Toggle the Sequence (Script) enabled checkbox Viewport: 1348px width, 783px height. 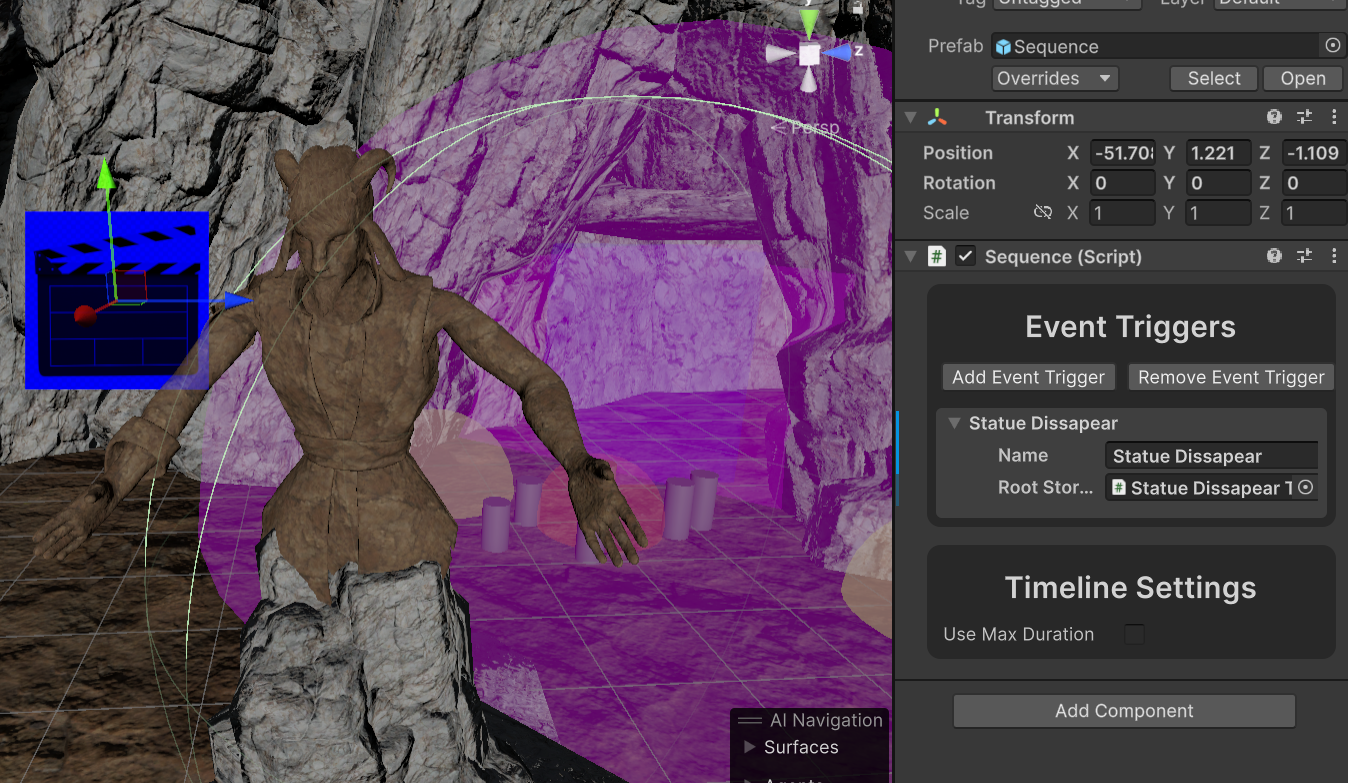pyautogui.click(x=965, y=256)
